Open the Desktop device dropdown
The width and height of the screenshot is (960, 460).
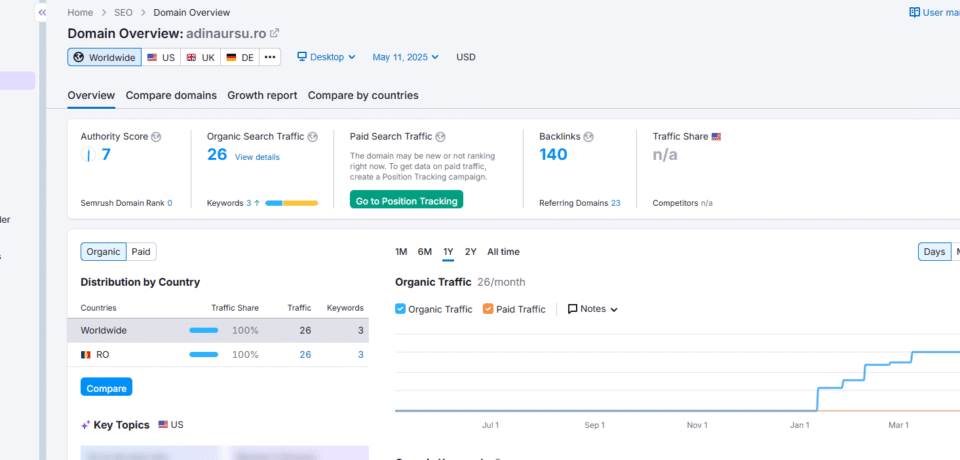pos(326,57)
